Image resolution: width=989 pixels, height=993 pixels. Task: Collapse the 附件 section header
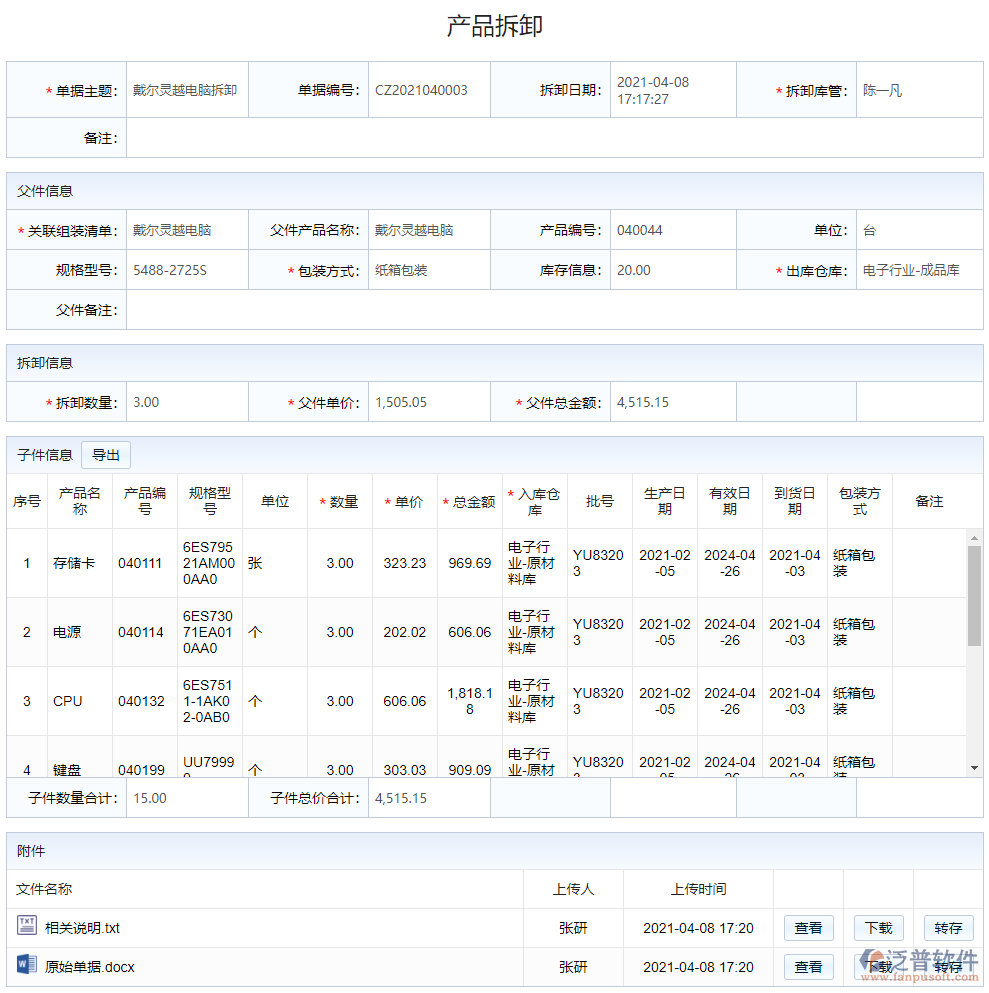(x=30, y=850)
